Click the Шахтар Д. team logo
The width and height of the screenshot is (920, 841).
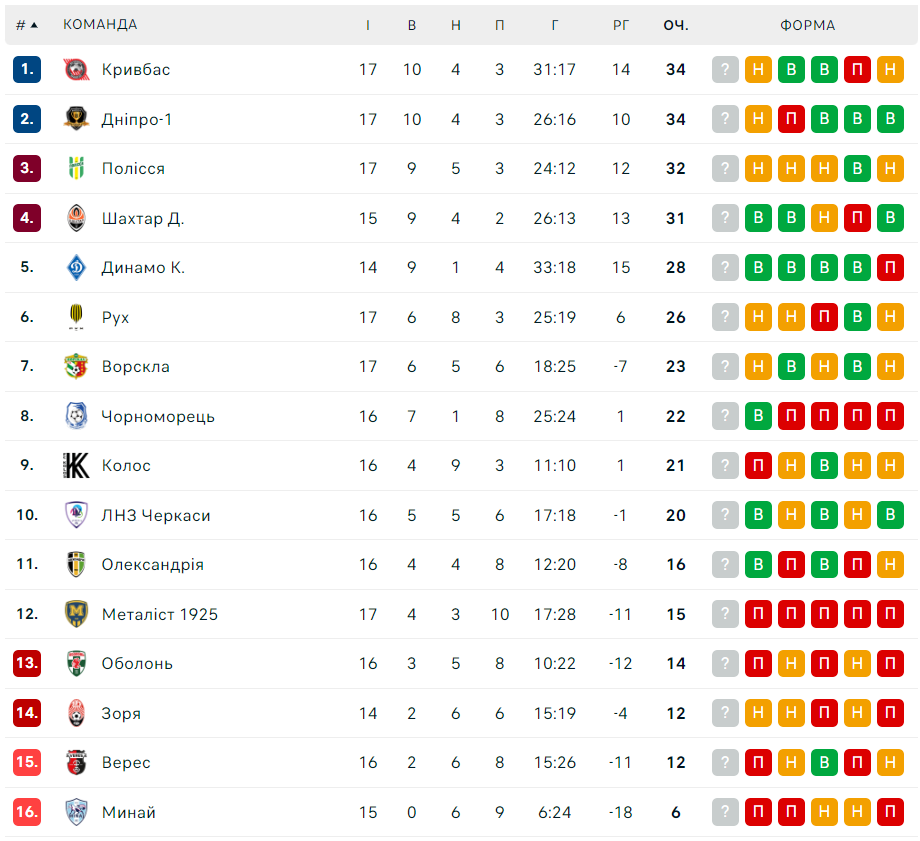[x=76, y=218]
